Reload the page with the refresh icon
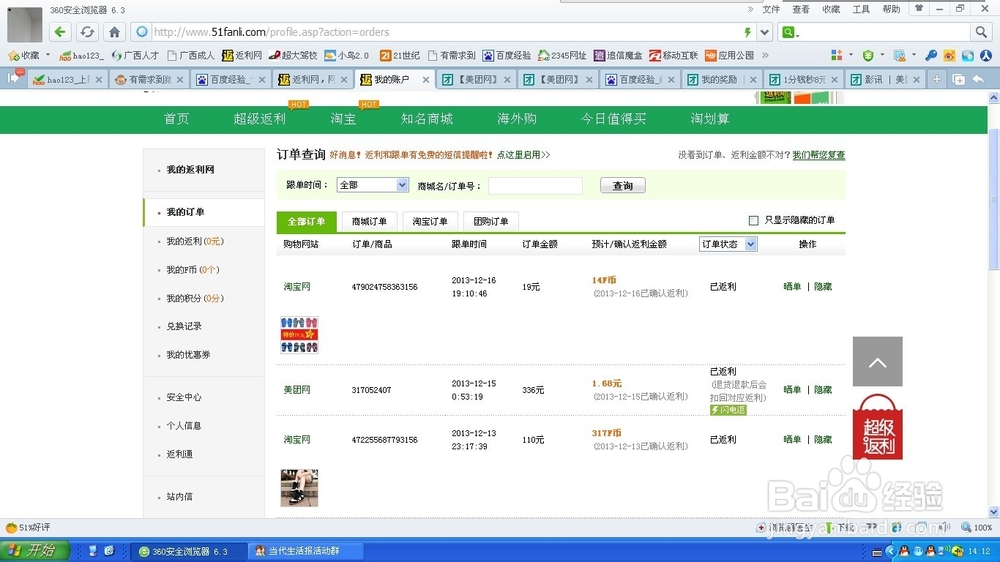Image resolution: width=1000 pixels, height=562 pixels. pos(87,32)
